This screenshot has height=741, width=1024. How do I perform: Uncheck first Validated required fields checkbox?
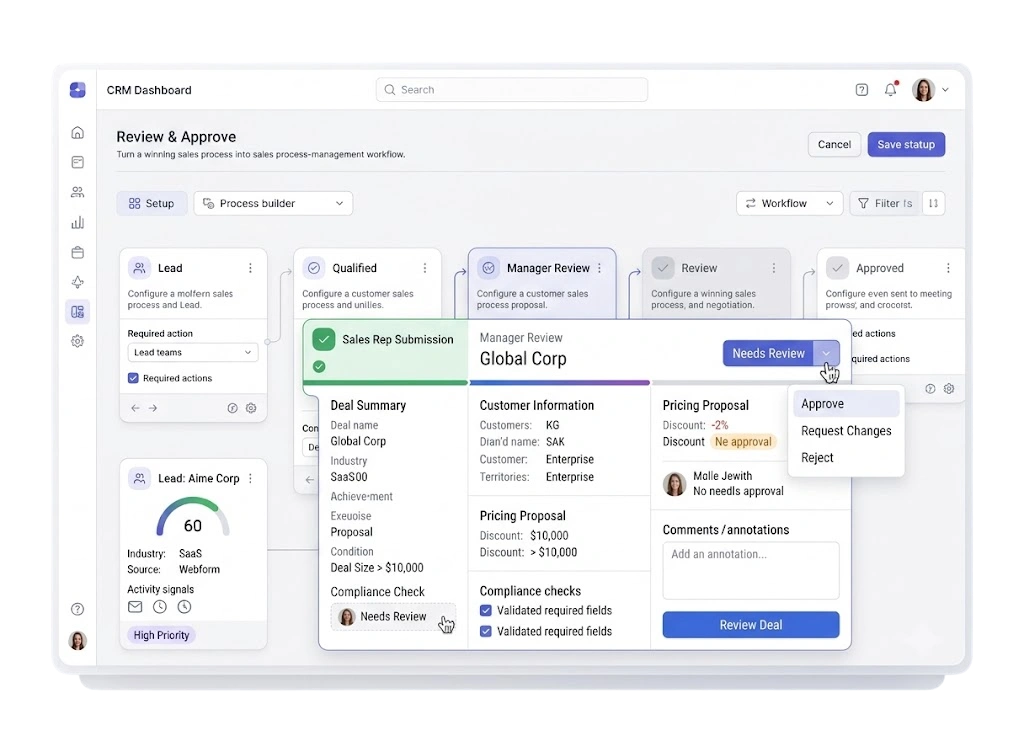(x=485, y=610)
